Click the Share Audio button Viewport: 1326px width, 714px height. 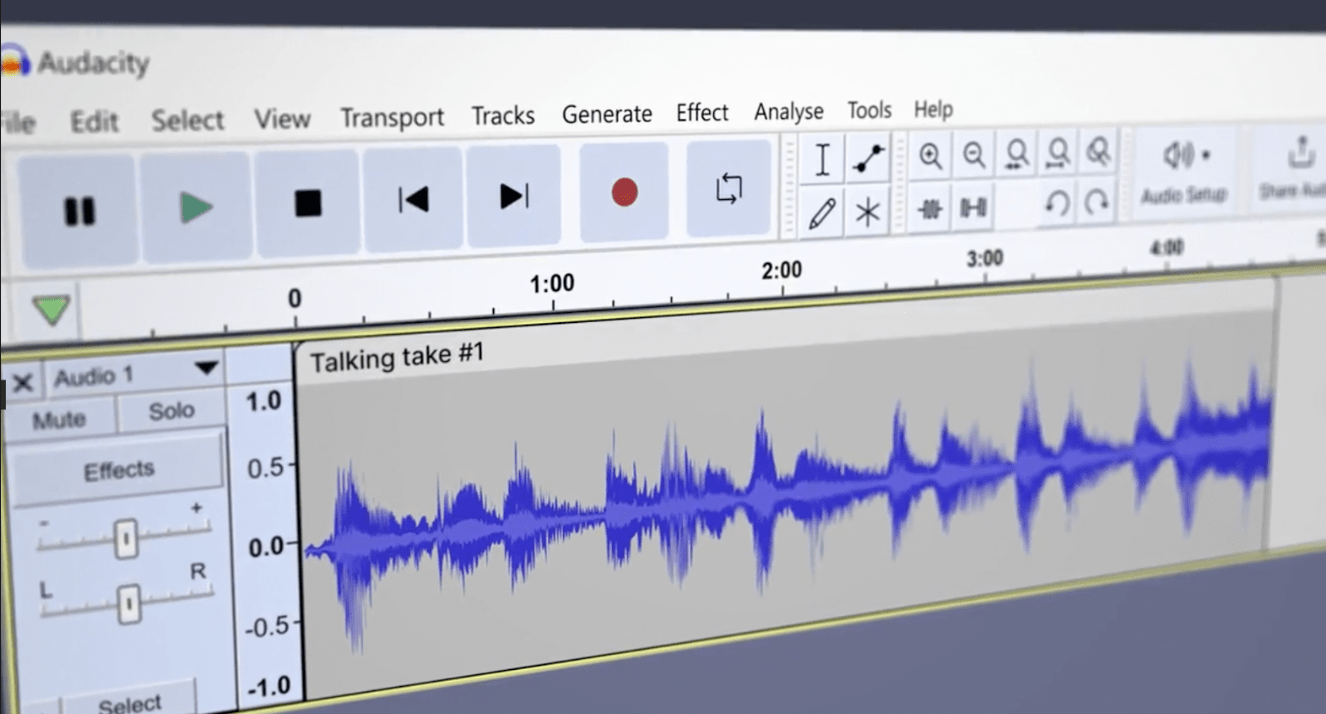pyautogui.click(x=1296, y=166)
